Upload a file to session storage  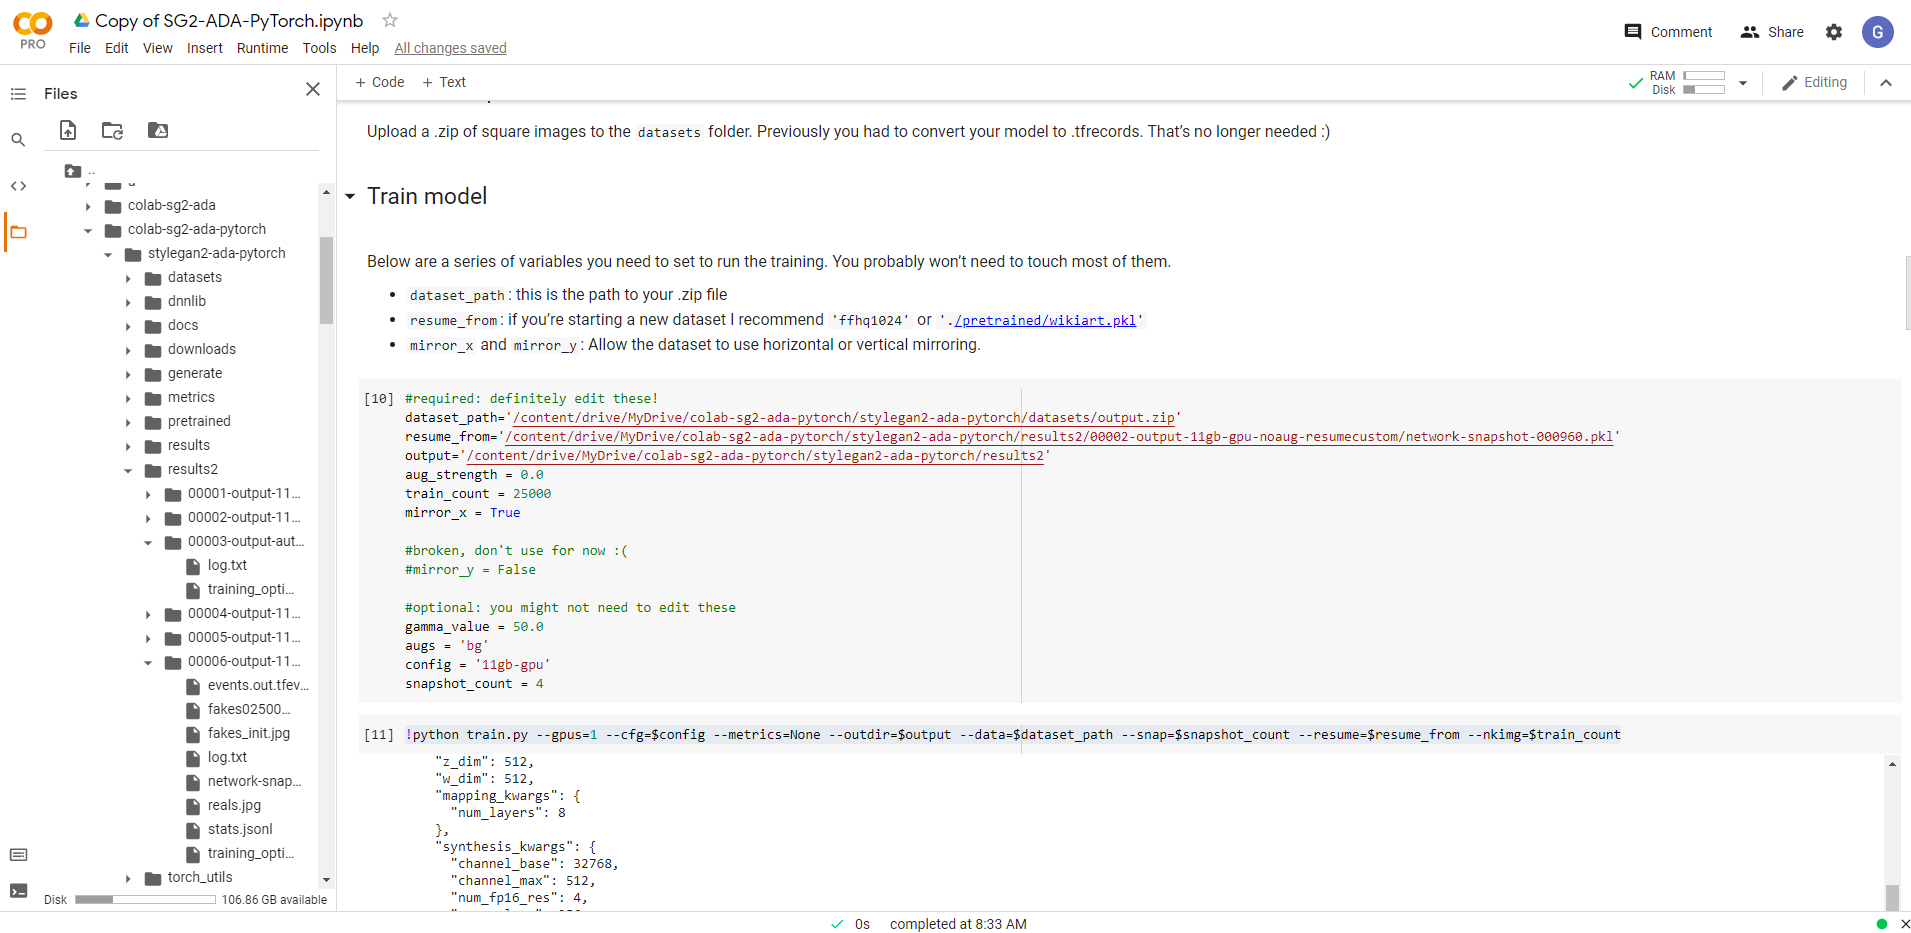67,130
